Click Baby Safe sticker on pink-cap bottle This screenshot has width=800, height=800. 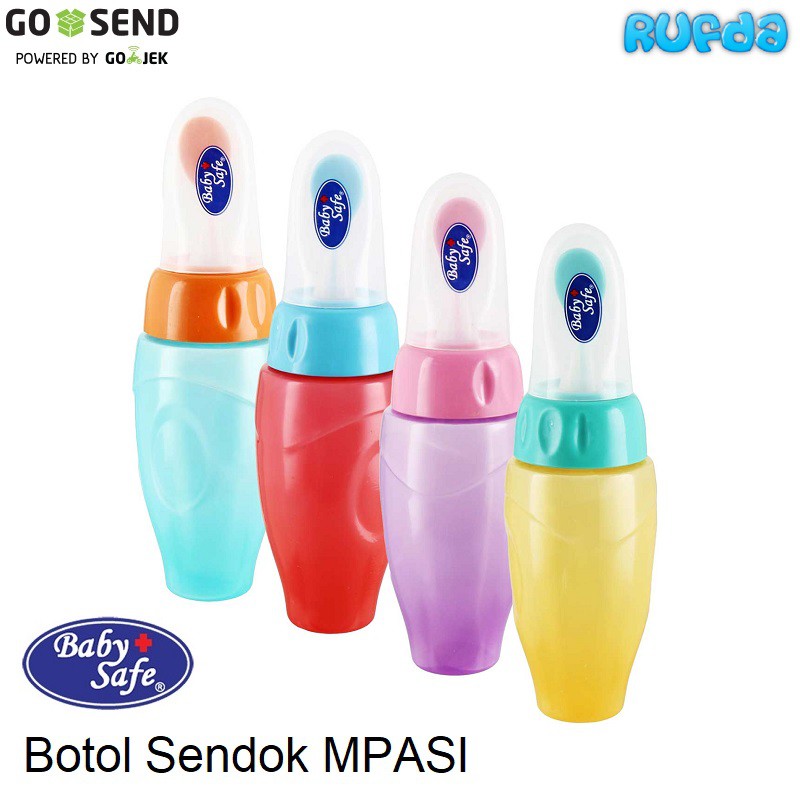459,258
